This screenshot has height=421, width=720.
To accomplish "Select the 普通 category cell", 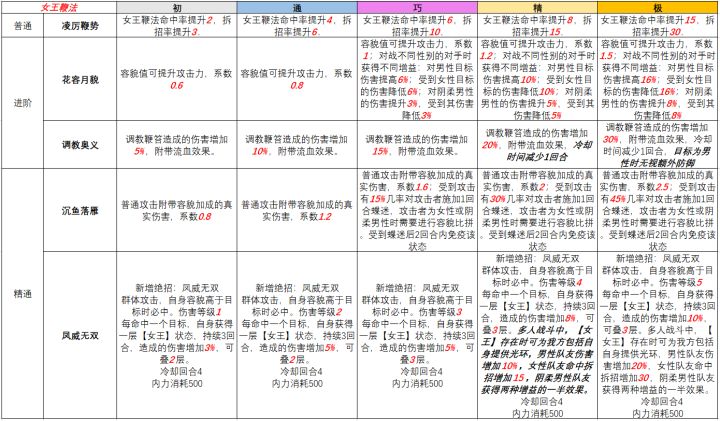I will click(22, 25).
